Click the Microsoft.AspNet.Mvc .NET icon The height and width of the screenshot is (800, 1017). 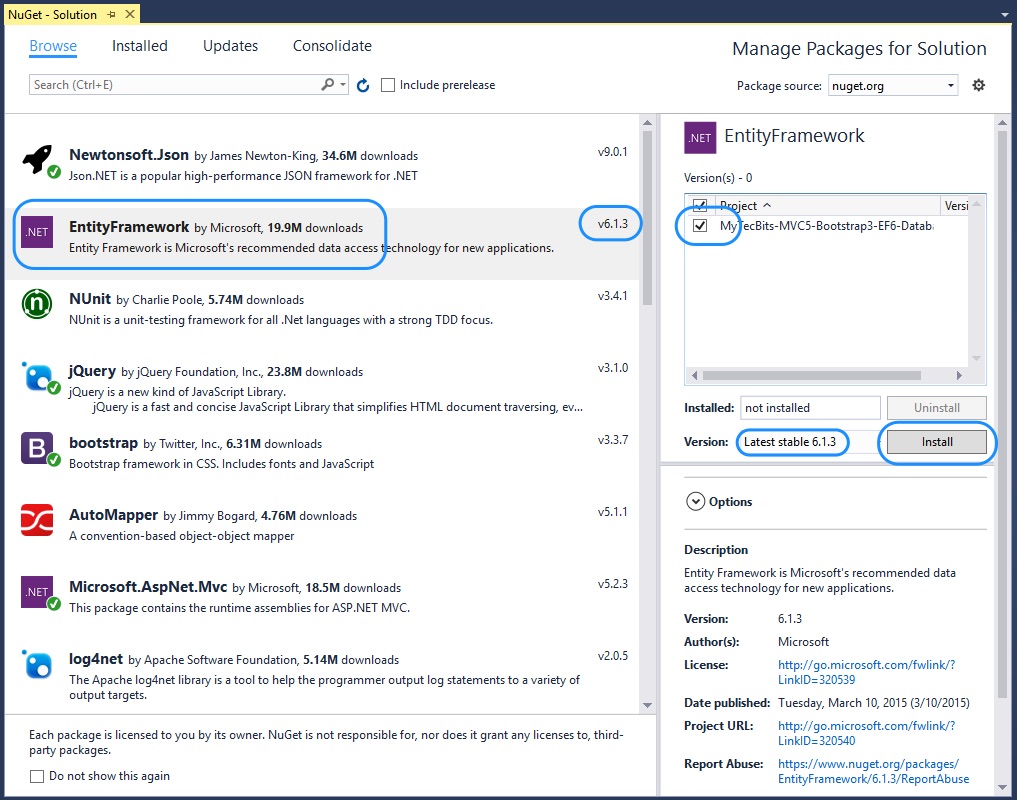pos(40,593)
